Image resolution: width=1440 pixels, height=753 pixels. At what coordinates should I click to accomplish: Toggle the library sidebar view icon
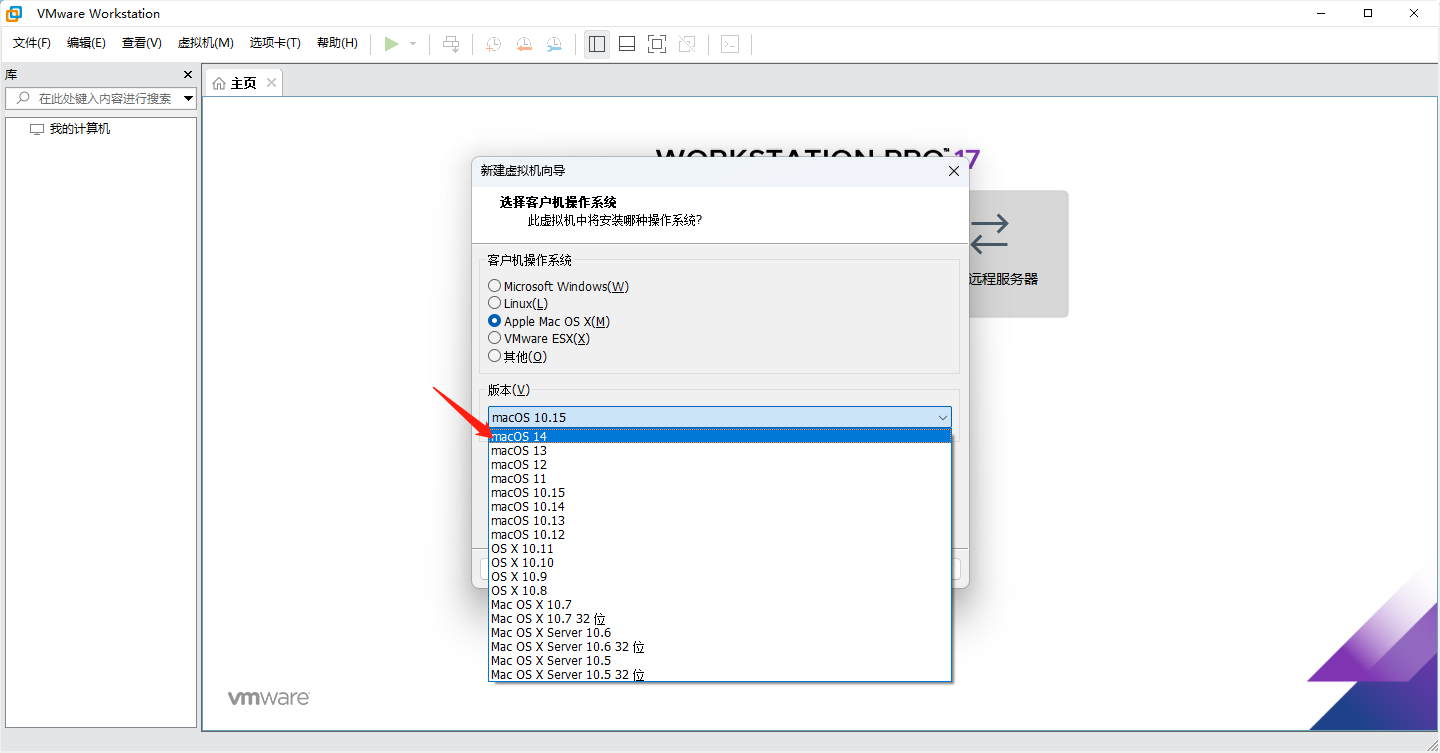pos(597,44)
